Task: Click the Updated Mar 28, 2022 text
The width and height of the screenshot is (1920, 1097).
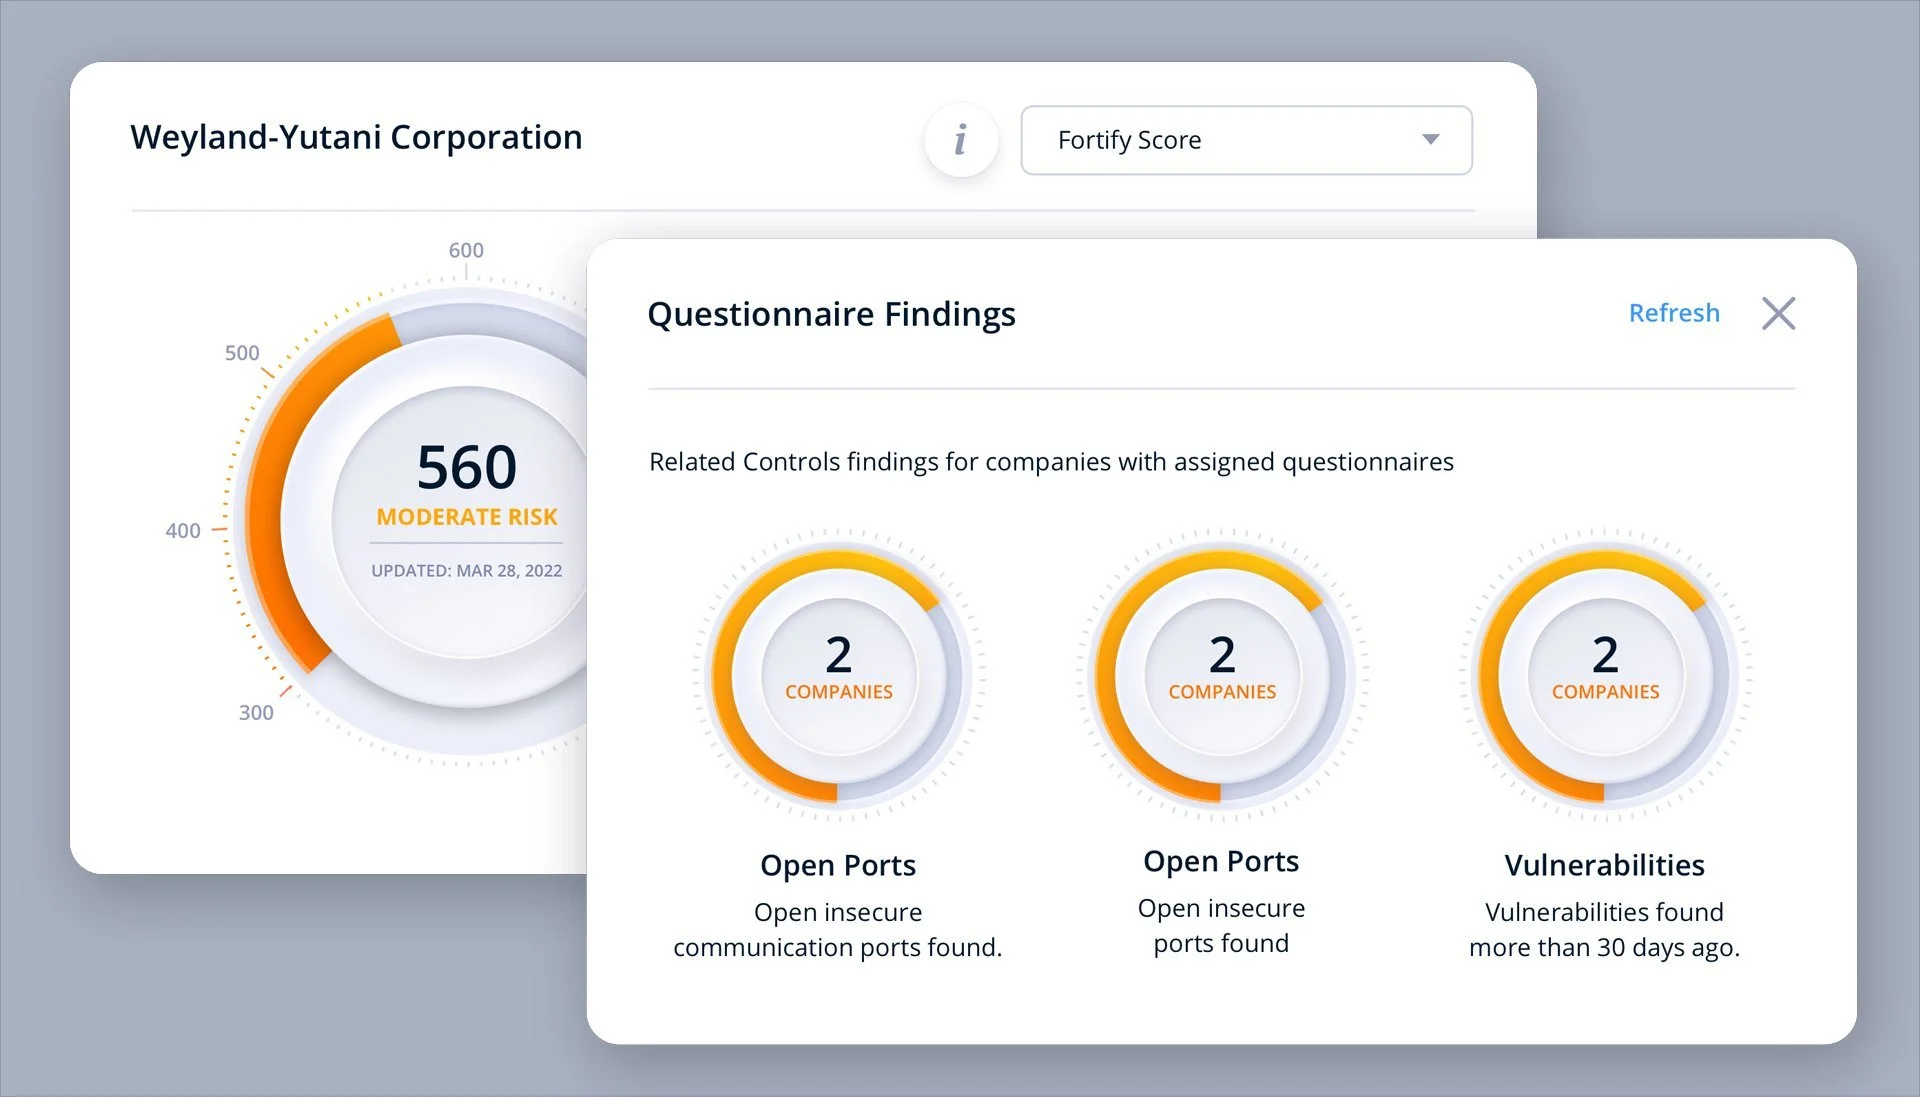Action: pyautogui.click(x=466, y=571)
